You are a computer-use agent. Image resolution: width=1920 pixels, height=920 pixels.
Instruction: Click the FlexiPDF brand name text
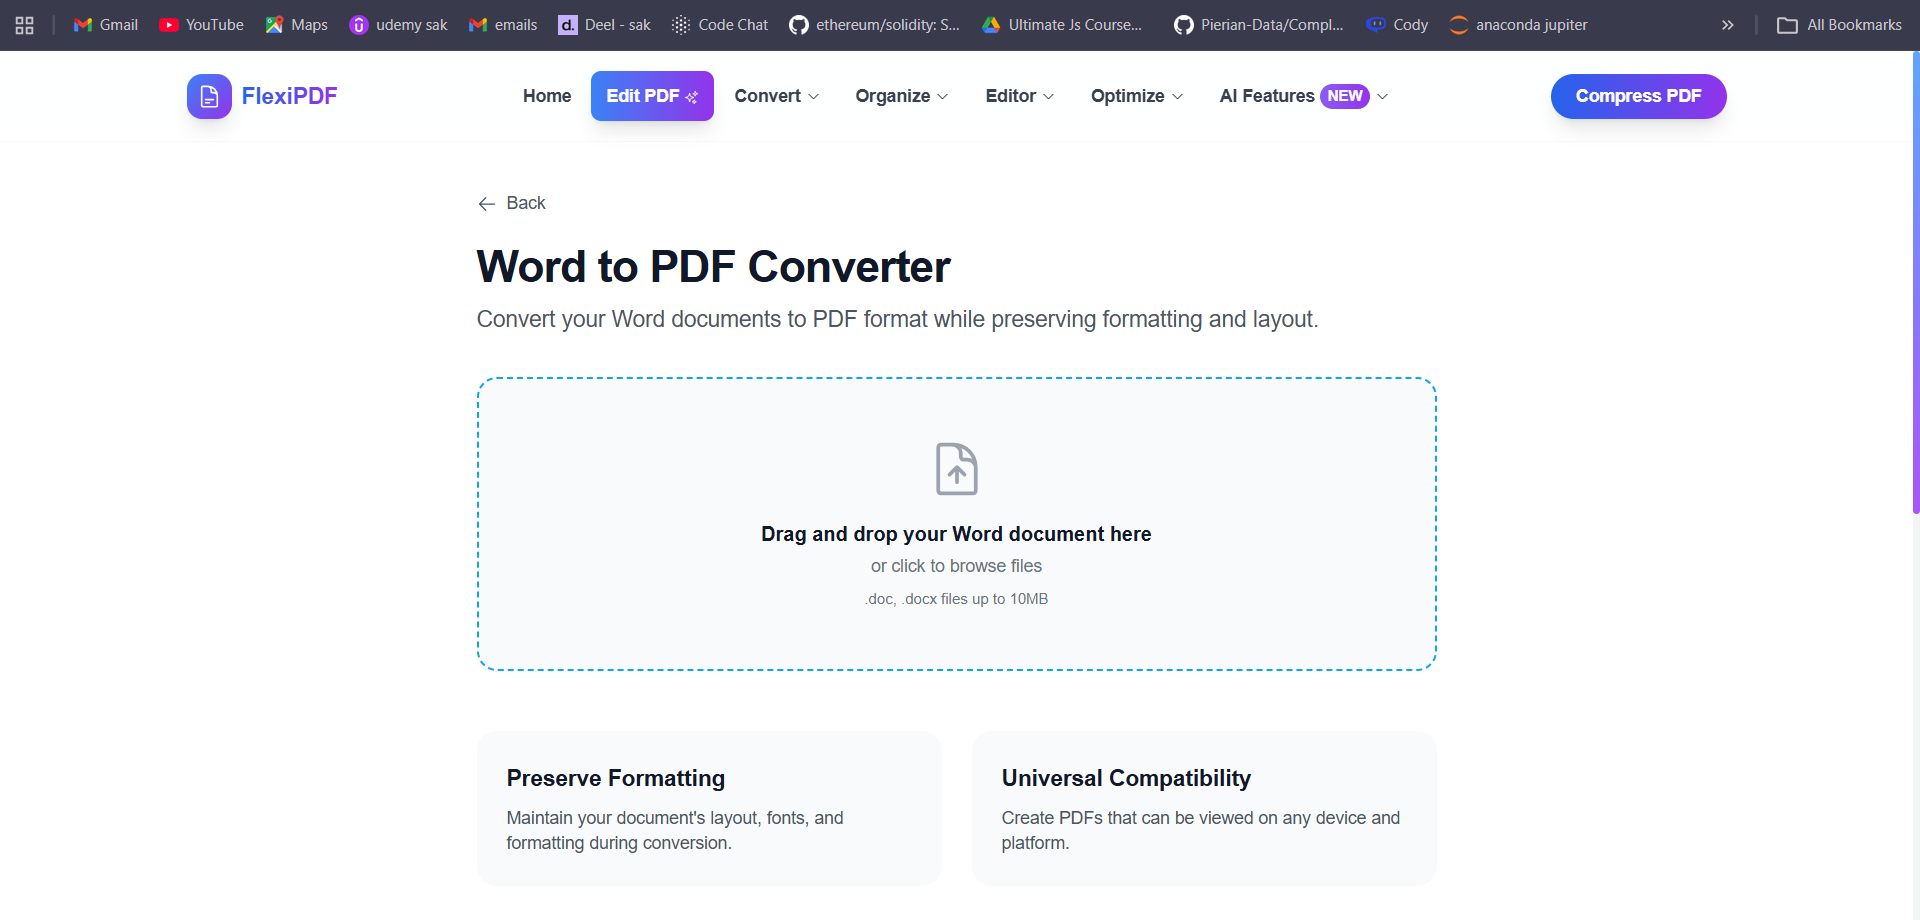(x=289, y=96)
